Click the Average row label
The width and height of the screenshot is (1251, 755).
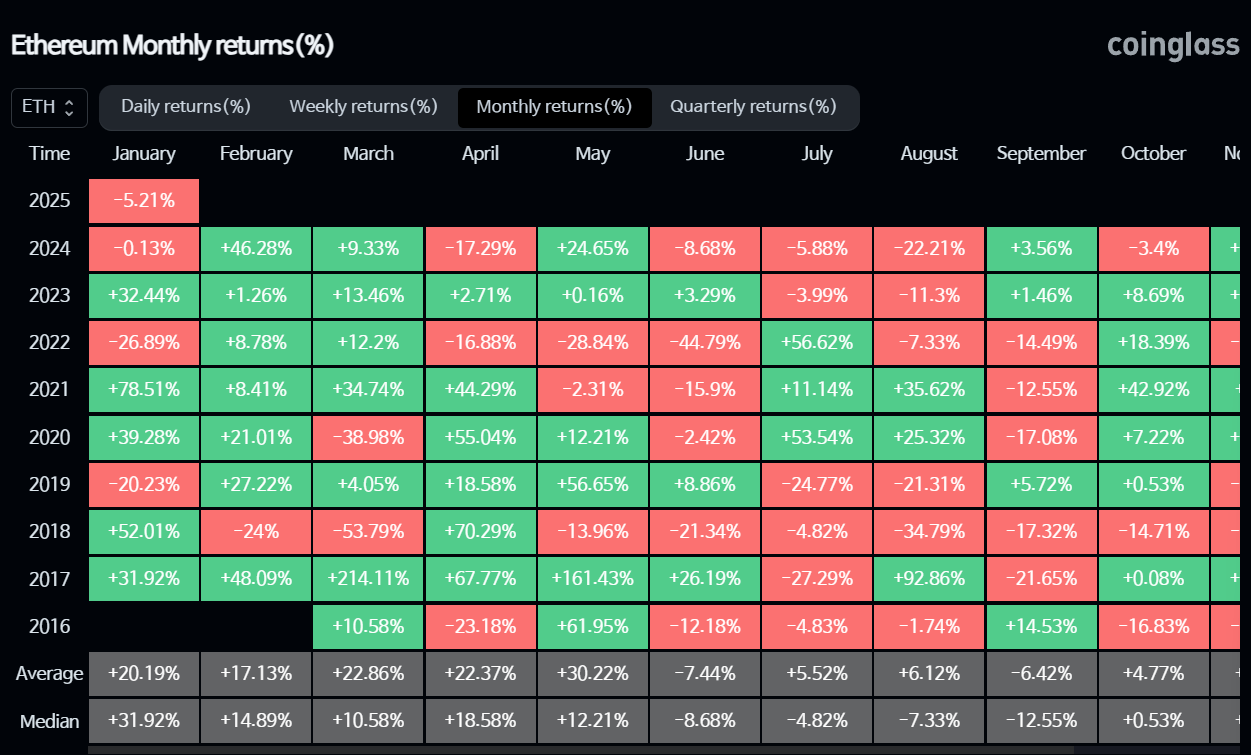coord(49,674)
